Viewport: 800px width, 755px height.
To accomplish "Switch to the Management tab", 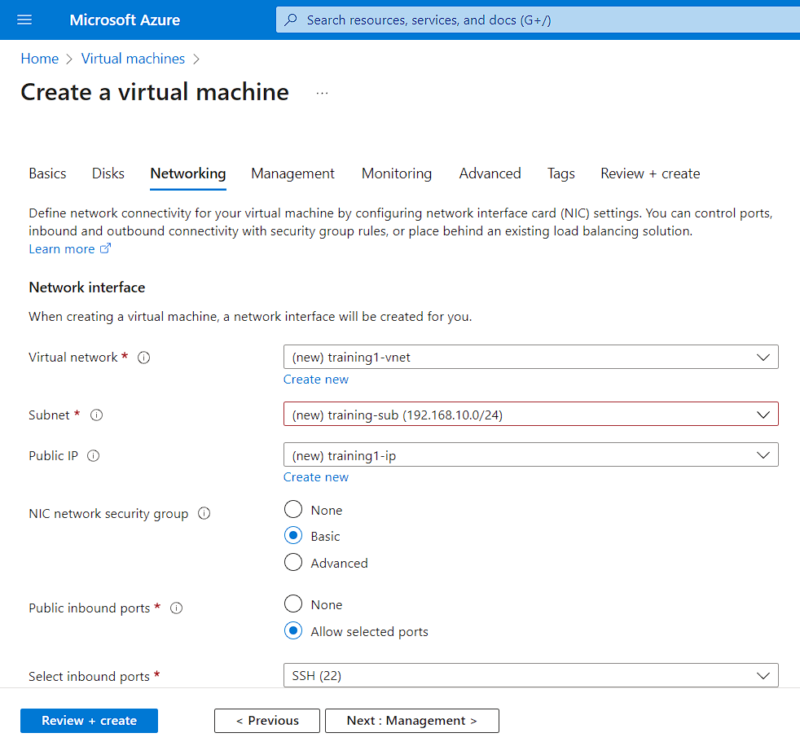I will (x=292, y=173).
